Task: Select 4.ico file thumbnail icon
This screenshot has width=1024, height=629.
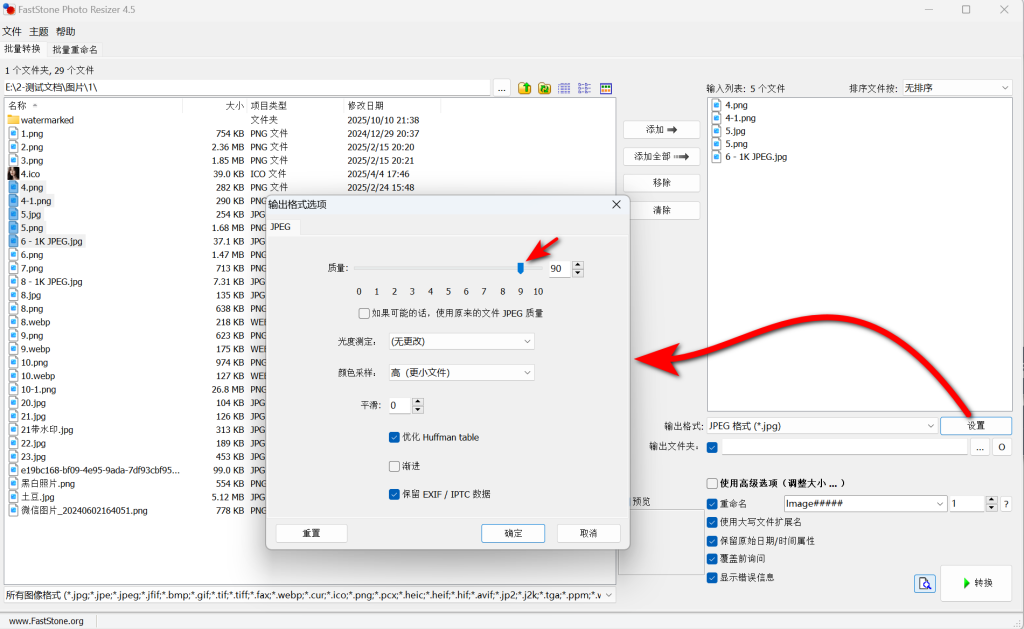Action: (13, 174)
